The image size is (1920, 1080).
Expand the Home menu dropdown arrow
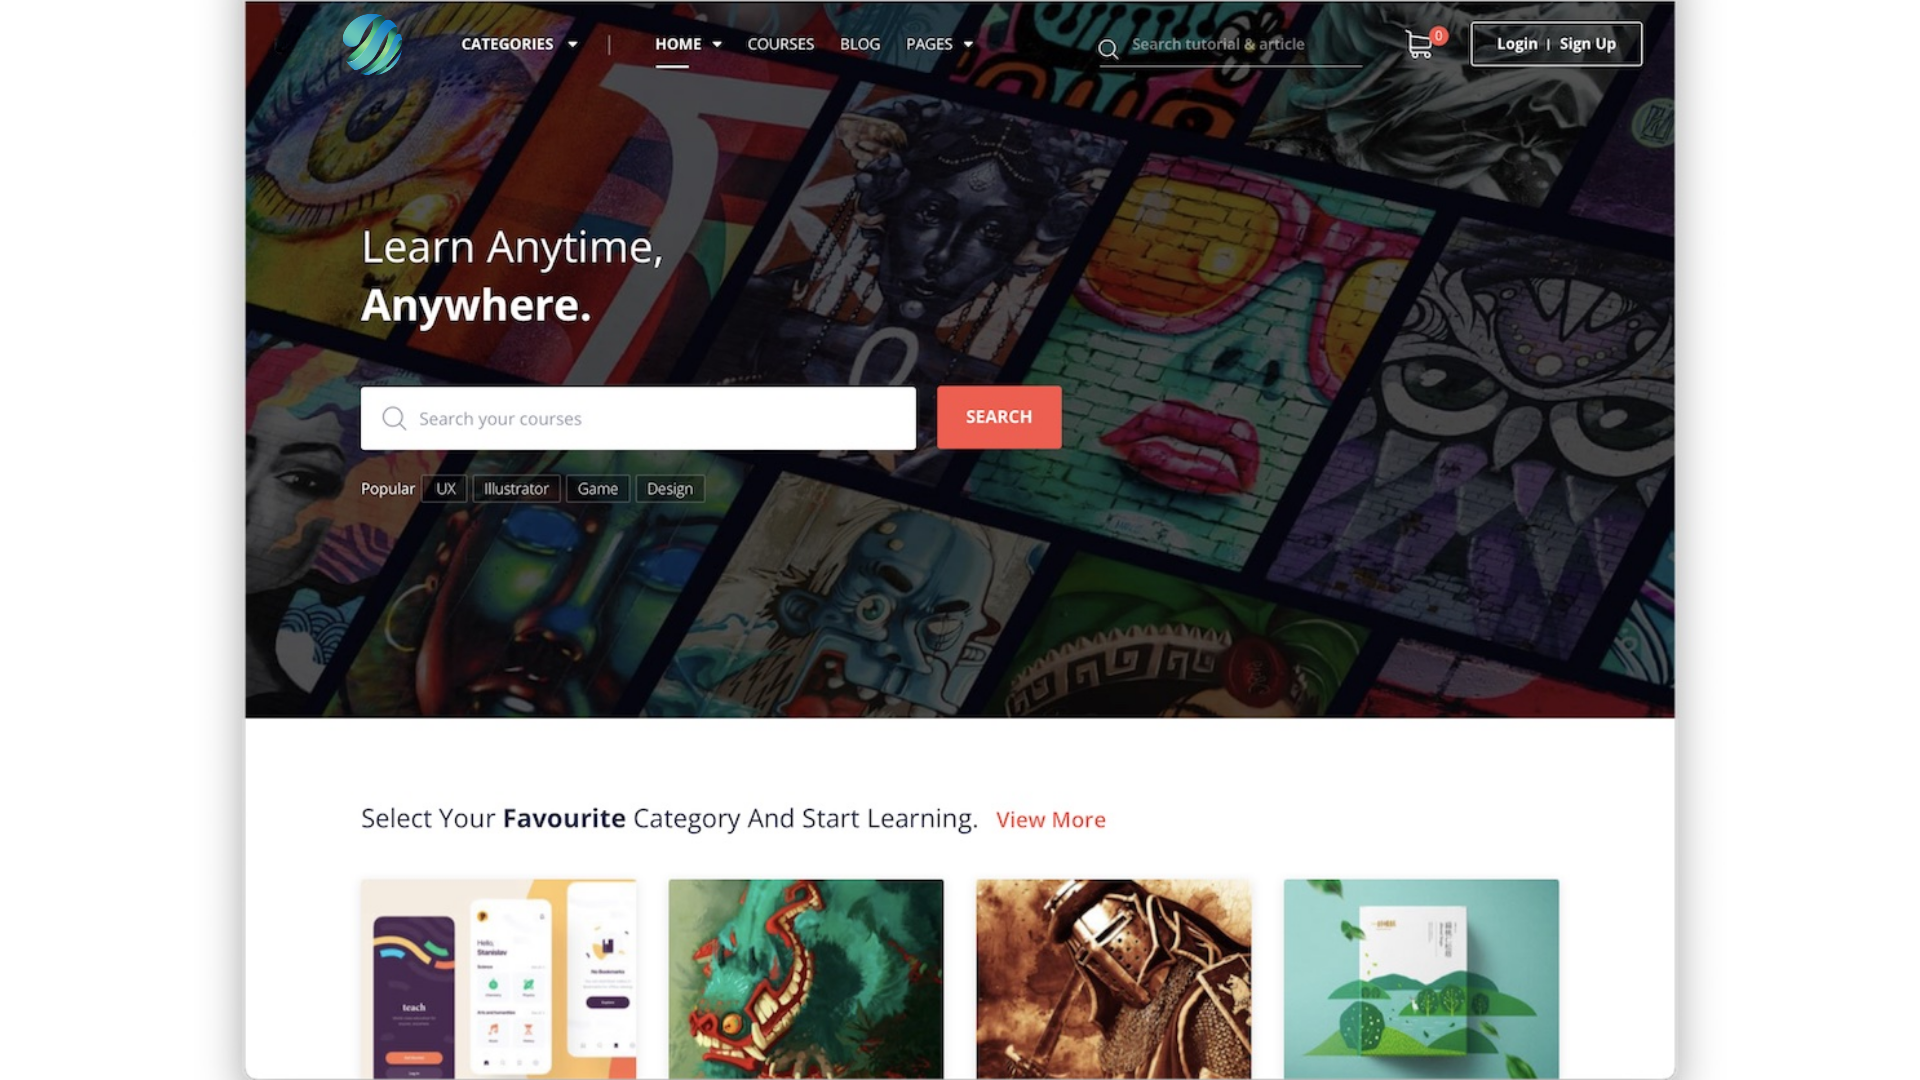(717, 44)
